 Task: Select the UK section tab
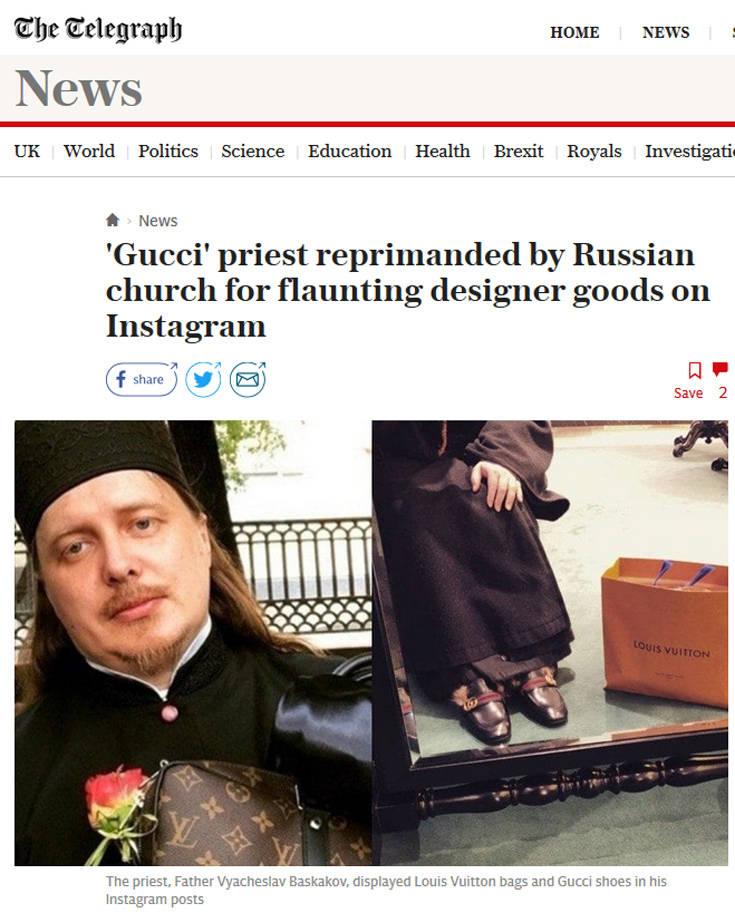(27, 151)
